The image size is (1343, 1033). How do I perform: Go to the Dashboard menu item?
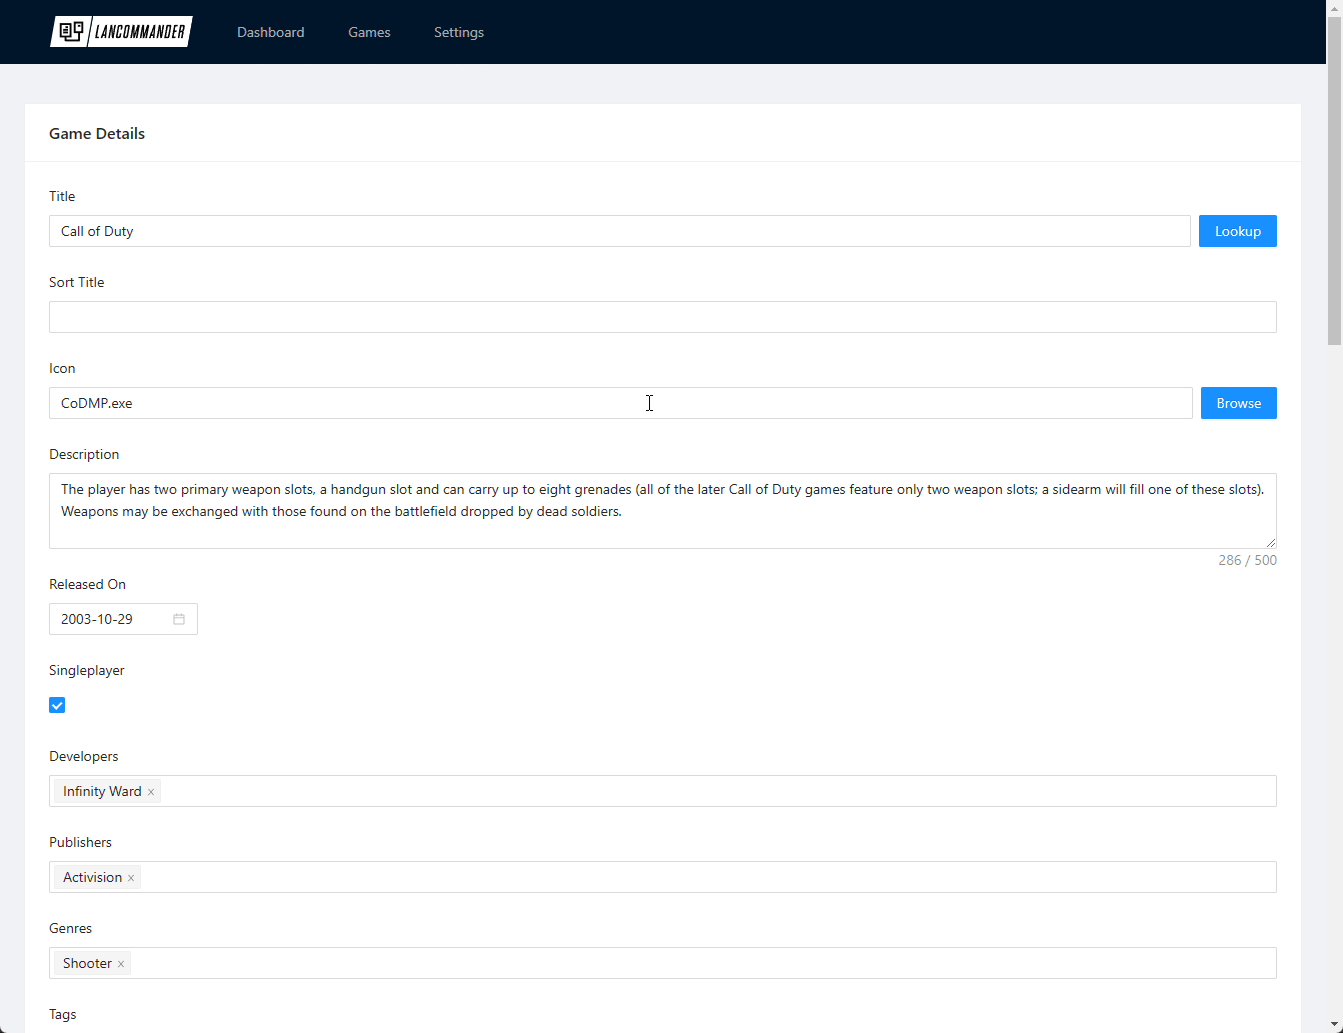coord(270,32)
